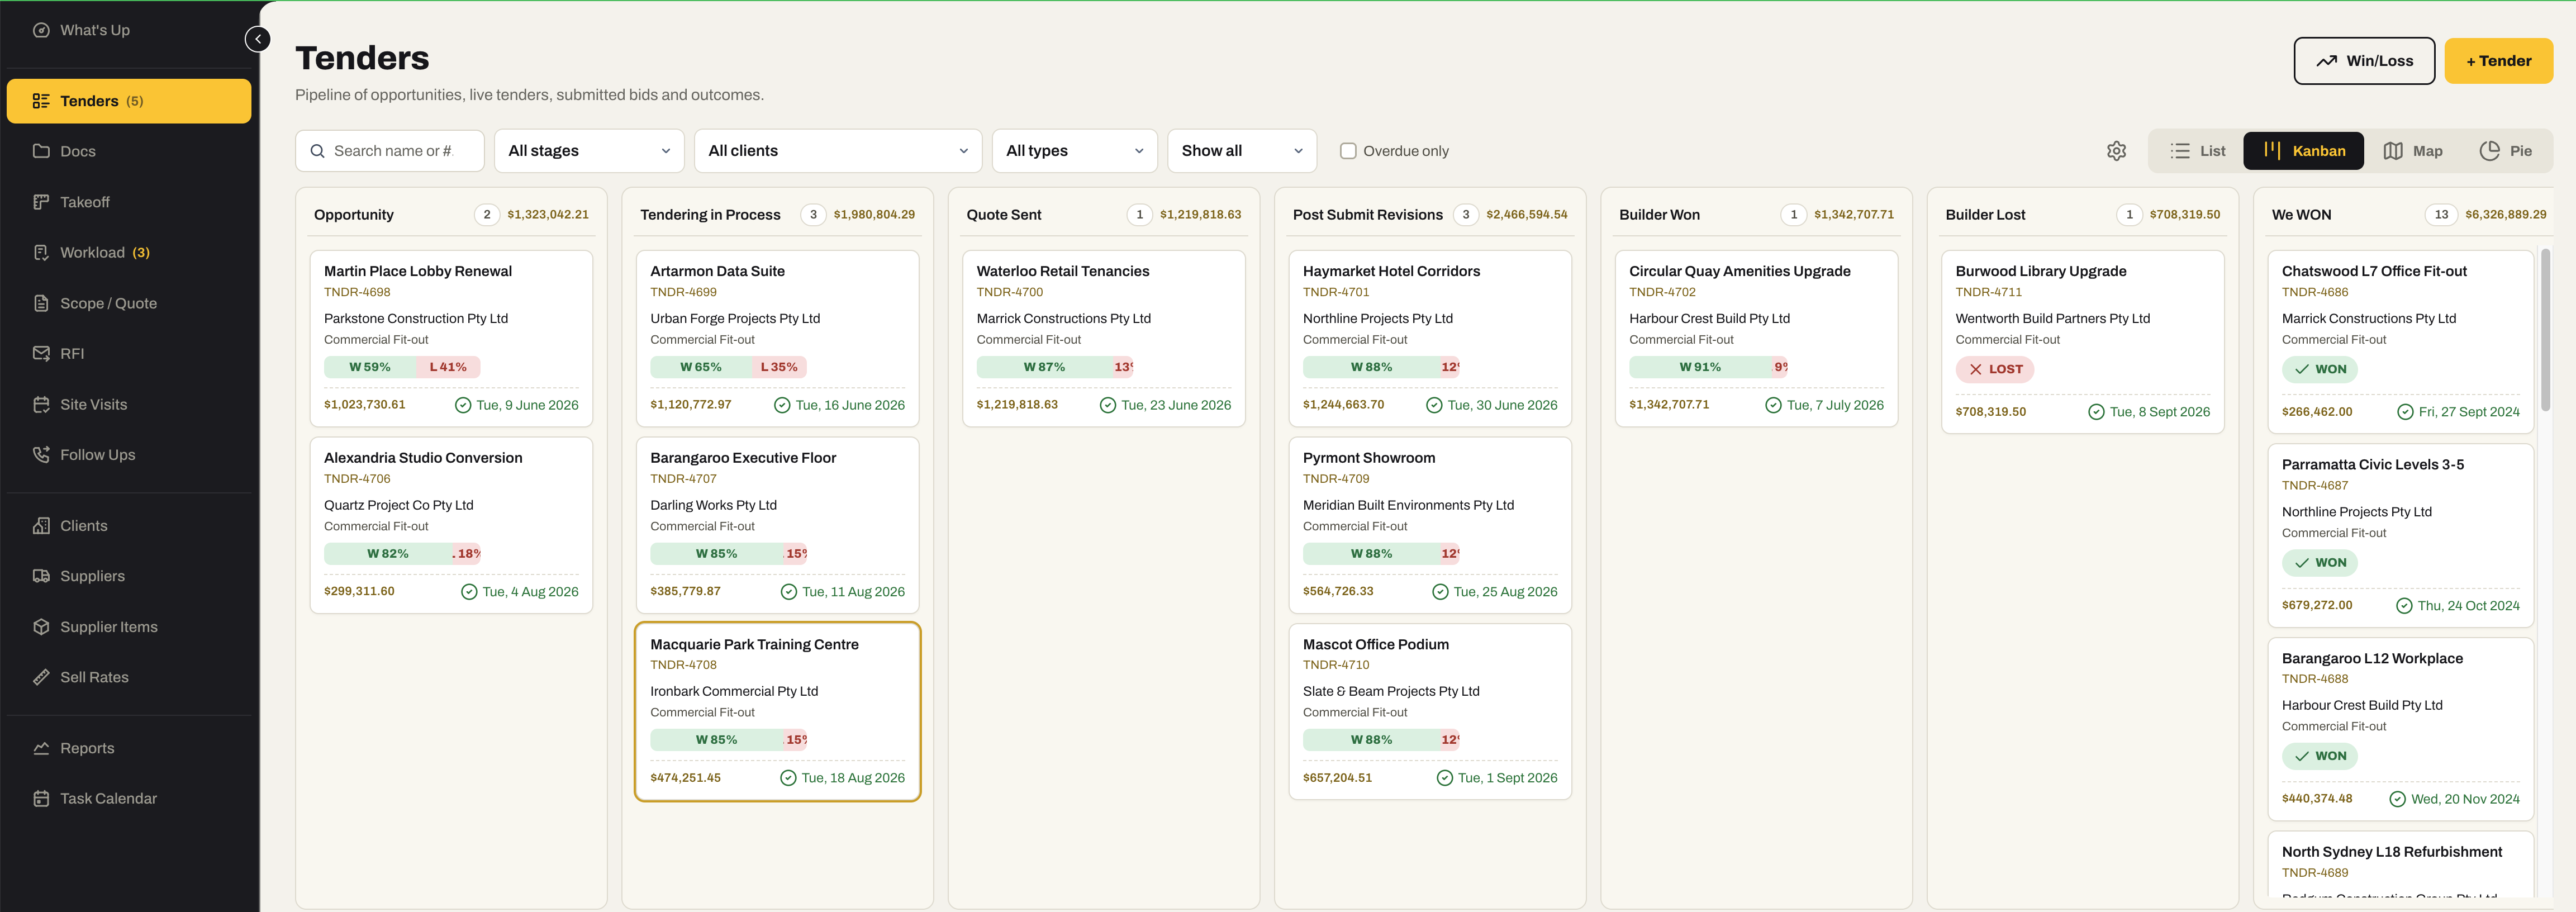Click the Map view icon
2576x912 pixels.
(2392, 151)
